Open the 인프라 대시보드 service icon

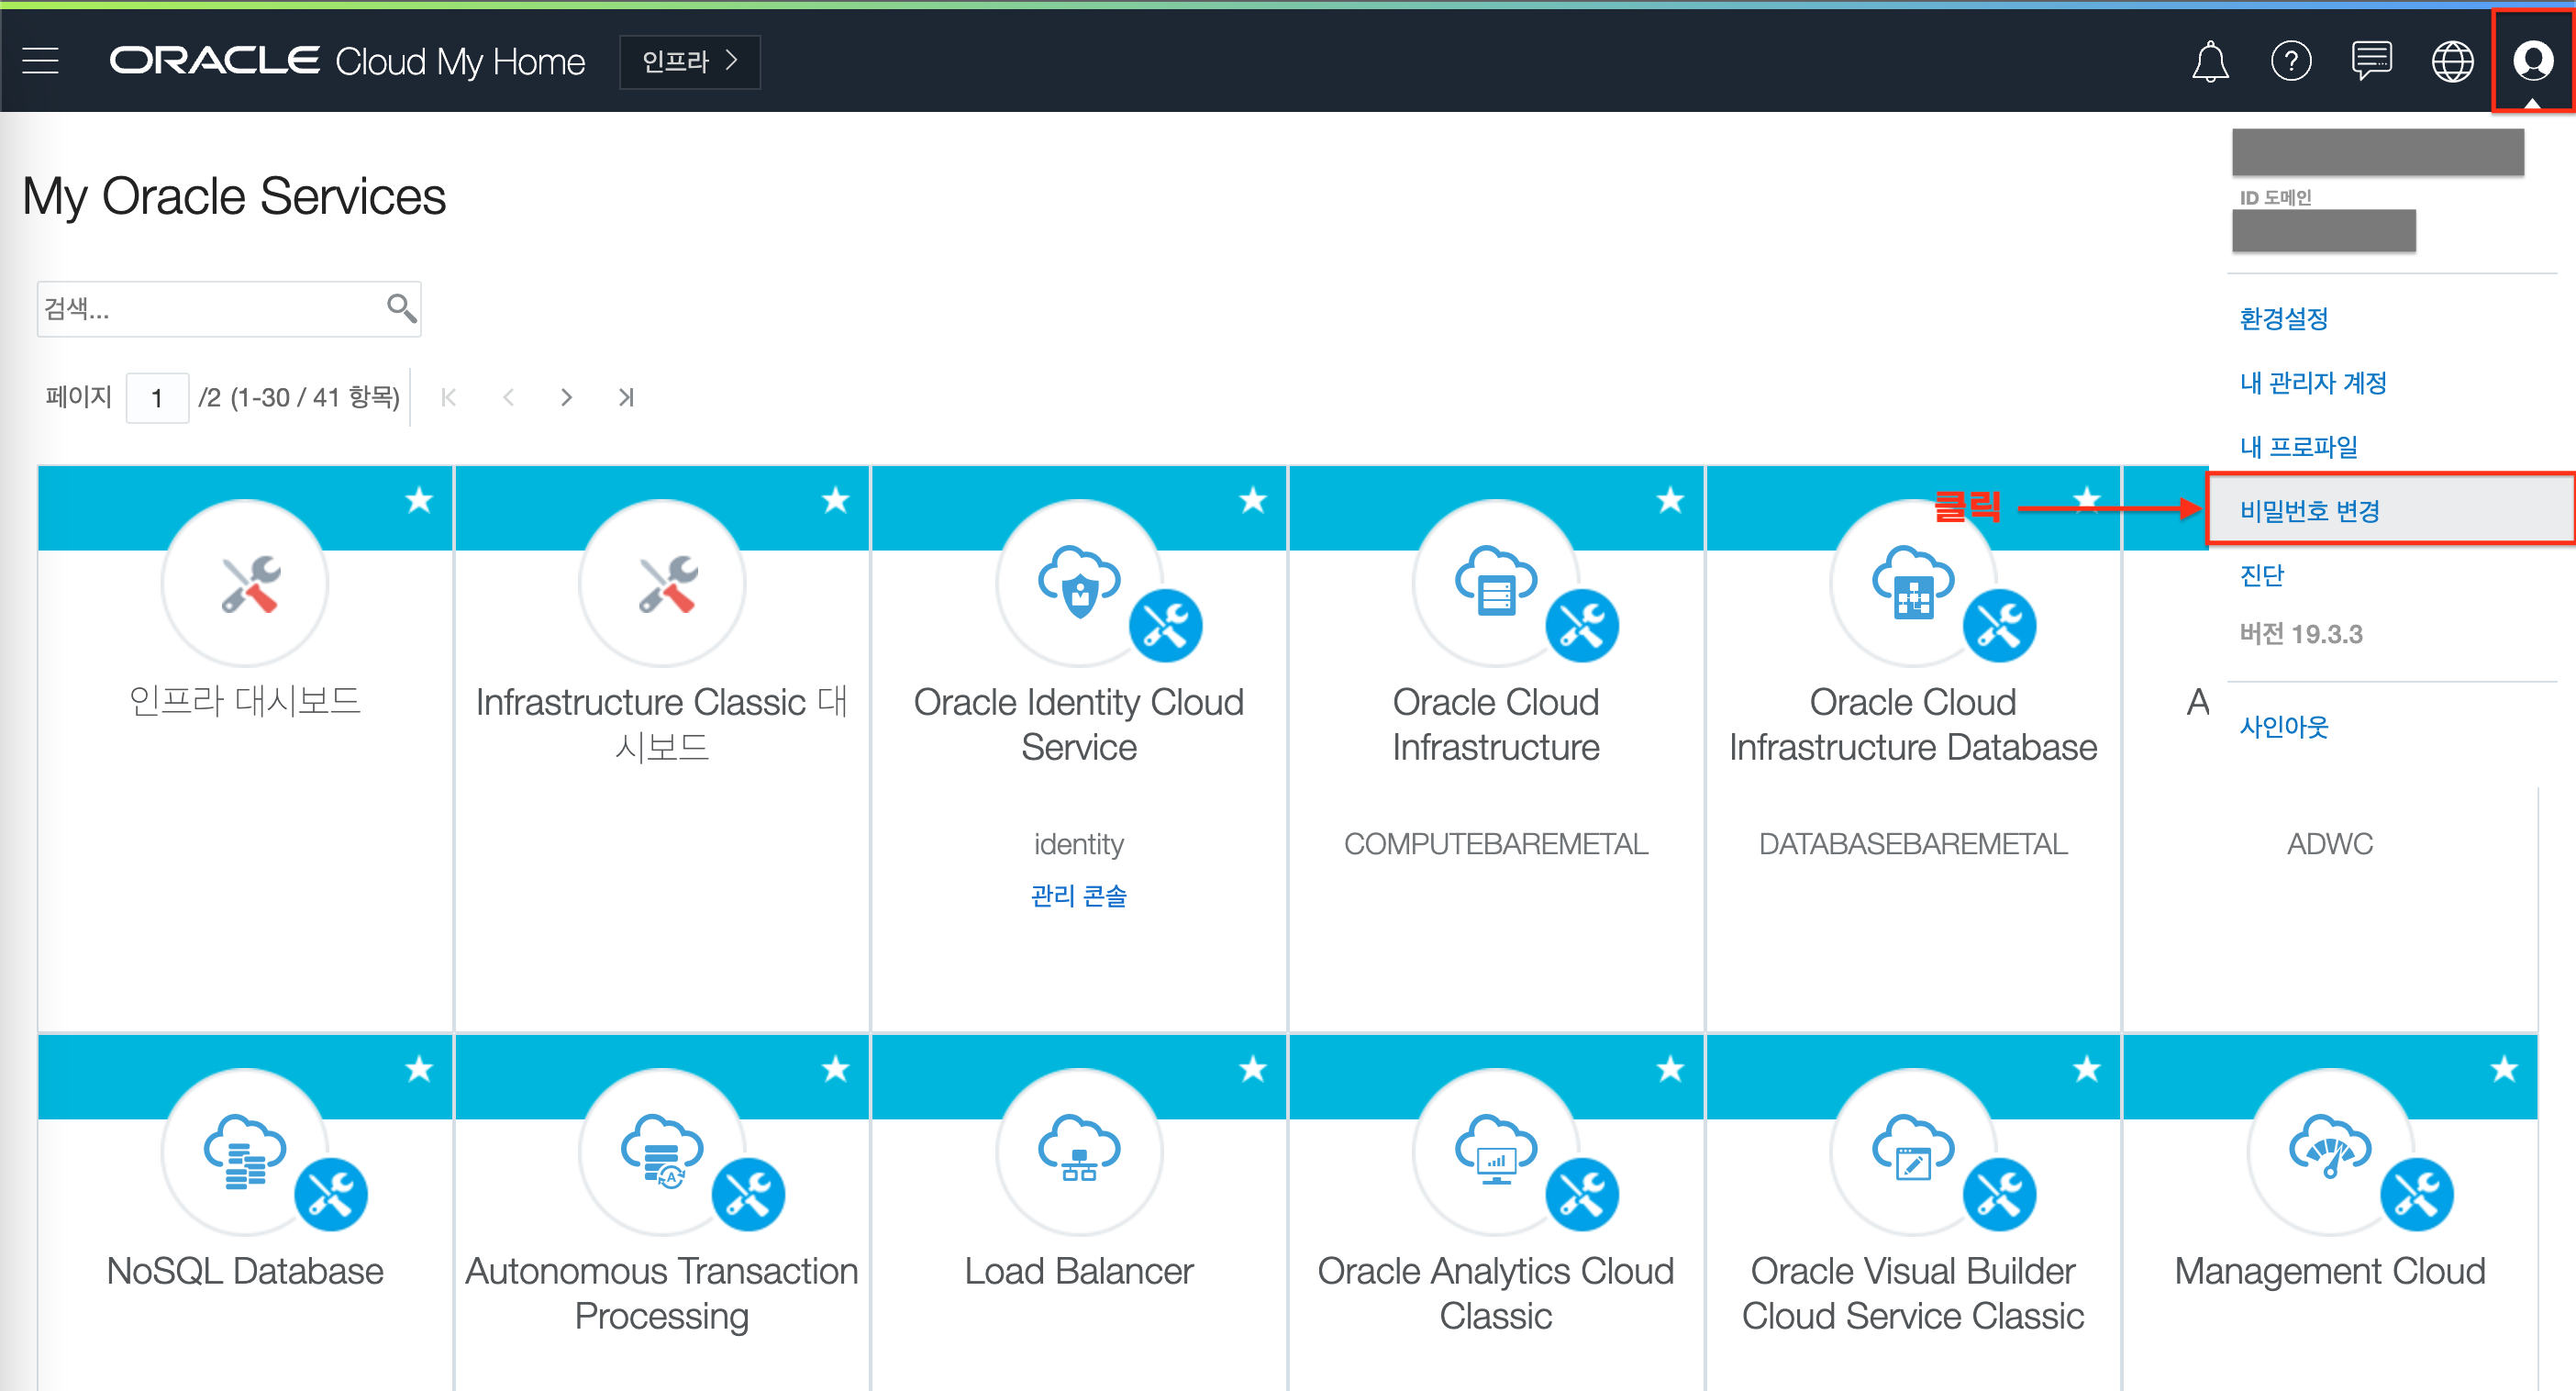[245, 583]
